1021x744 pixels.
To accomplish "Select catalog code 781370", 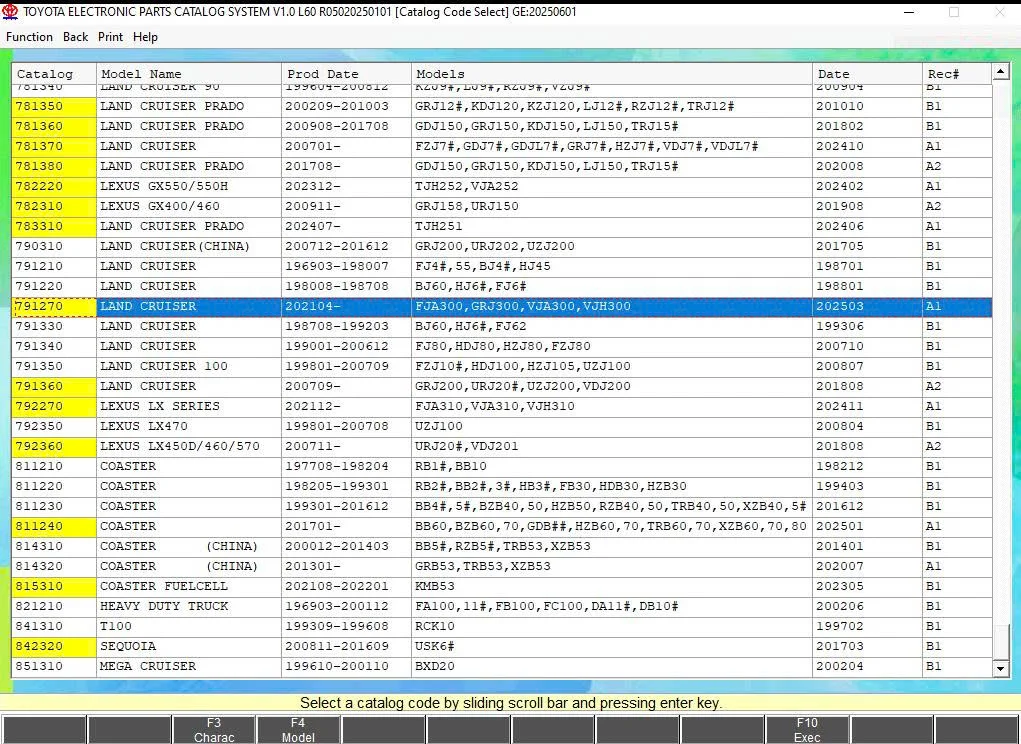I will (54, 146).
